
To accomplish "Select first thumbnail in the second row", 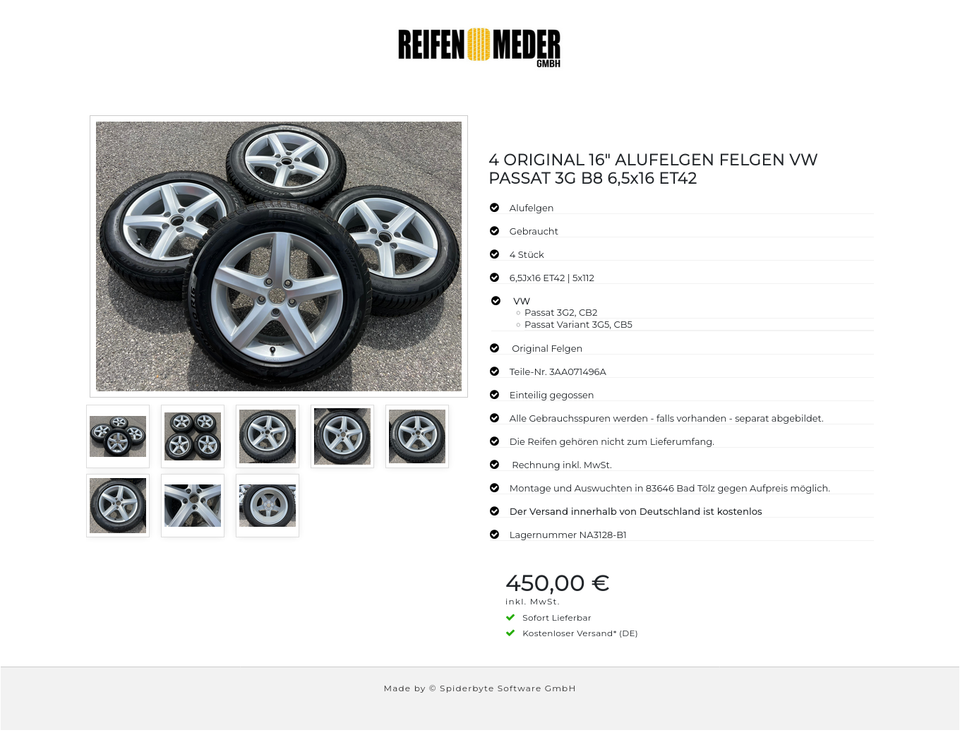I will pyautogui.click(x=118, y=506).
